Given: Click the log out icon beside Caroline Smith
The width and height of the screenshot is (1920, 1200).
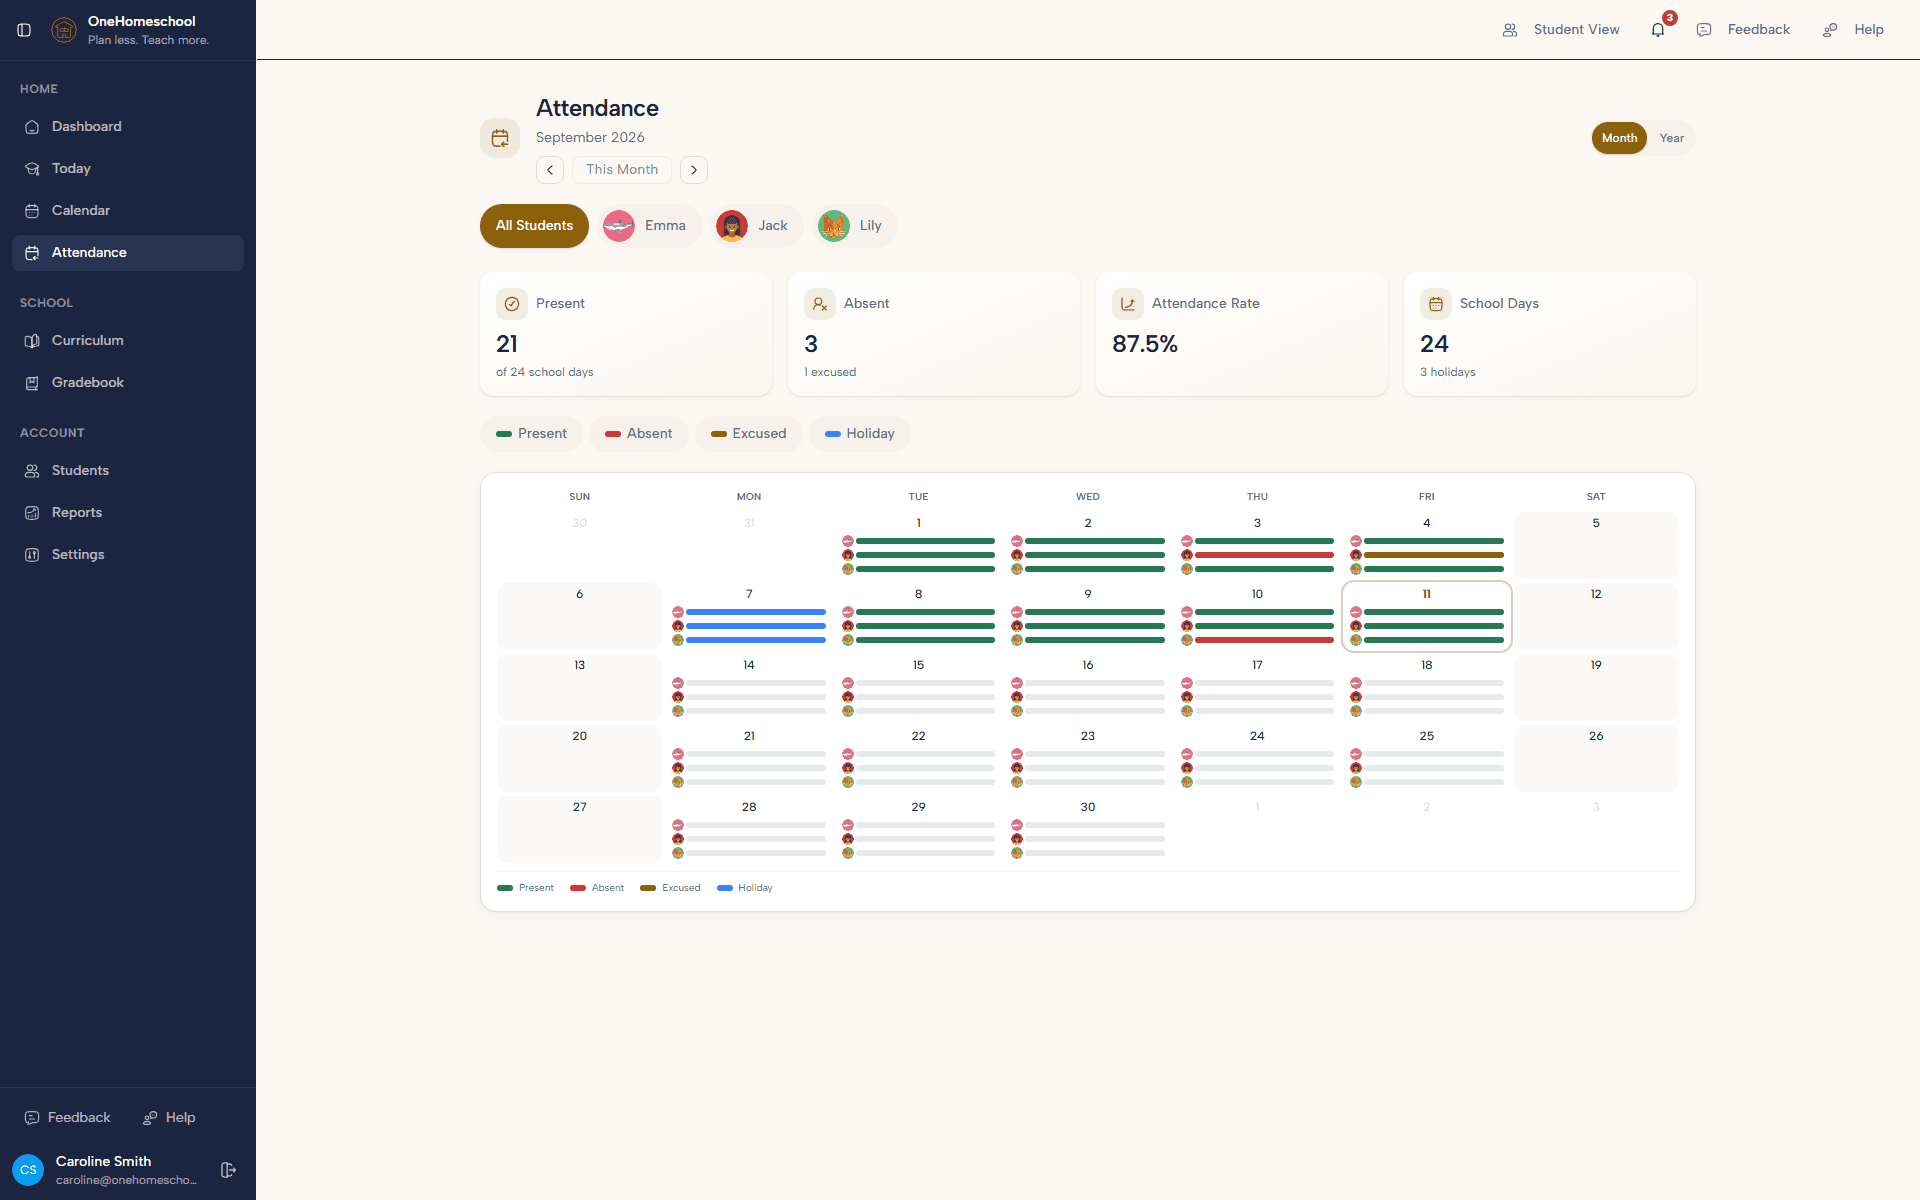Looking at the screenshot, I should tap(228, 1170).
